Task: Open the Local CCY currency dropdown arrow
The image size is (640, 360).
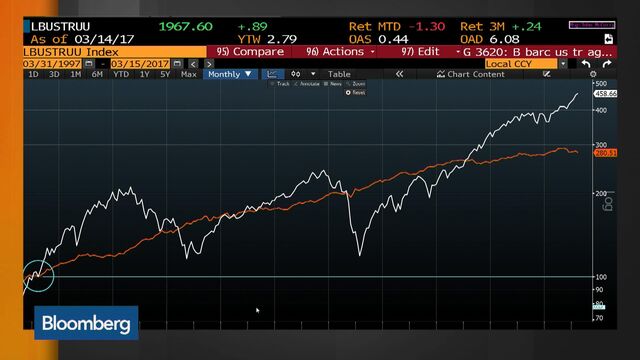Action: click(563, 64)
